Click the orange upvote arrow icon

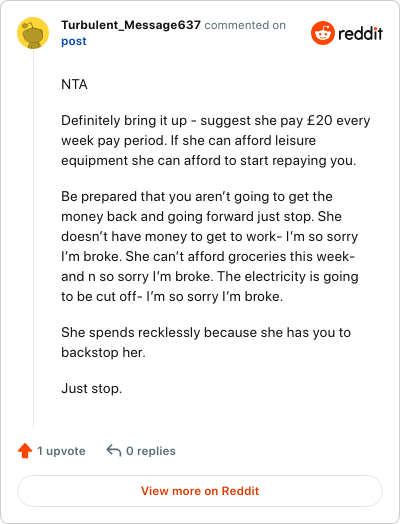tap(25, 450)
